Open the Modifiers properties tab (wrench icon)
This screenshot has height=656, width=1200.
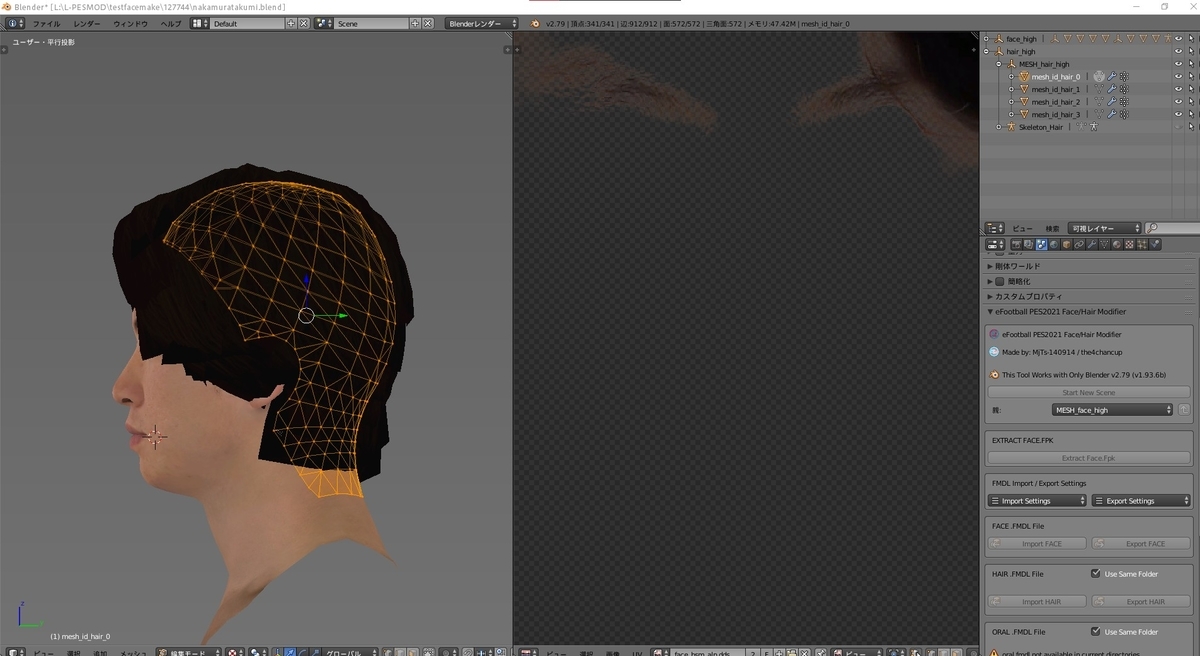(1092, 244)
